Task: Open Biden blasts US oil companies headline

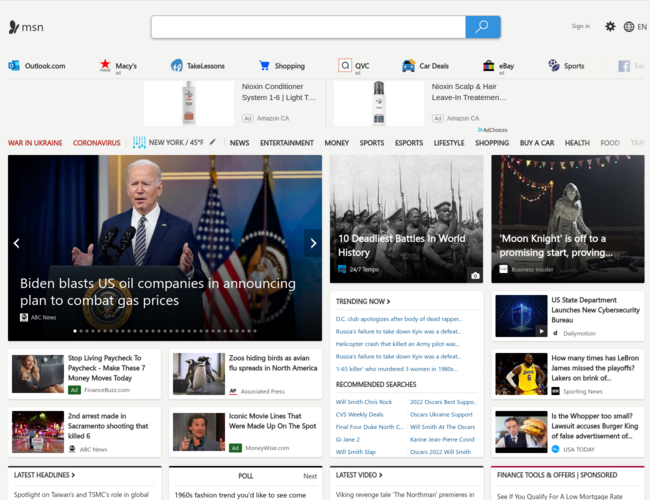Action: 158,292
